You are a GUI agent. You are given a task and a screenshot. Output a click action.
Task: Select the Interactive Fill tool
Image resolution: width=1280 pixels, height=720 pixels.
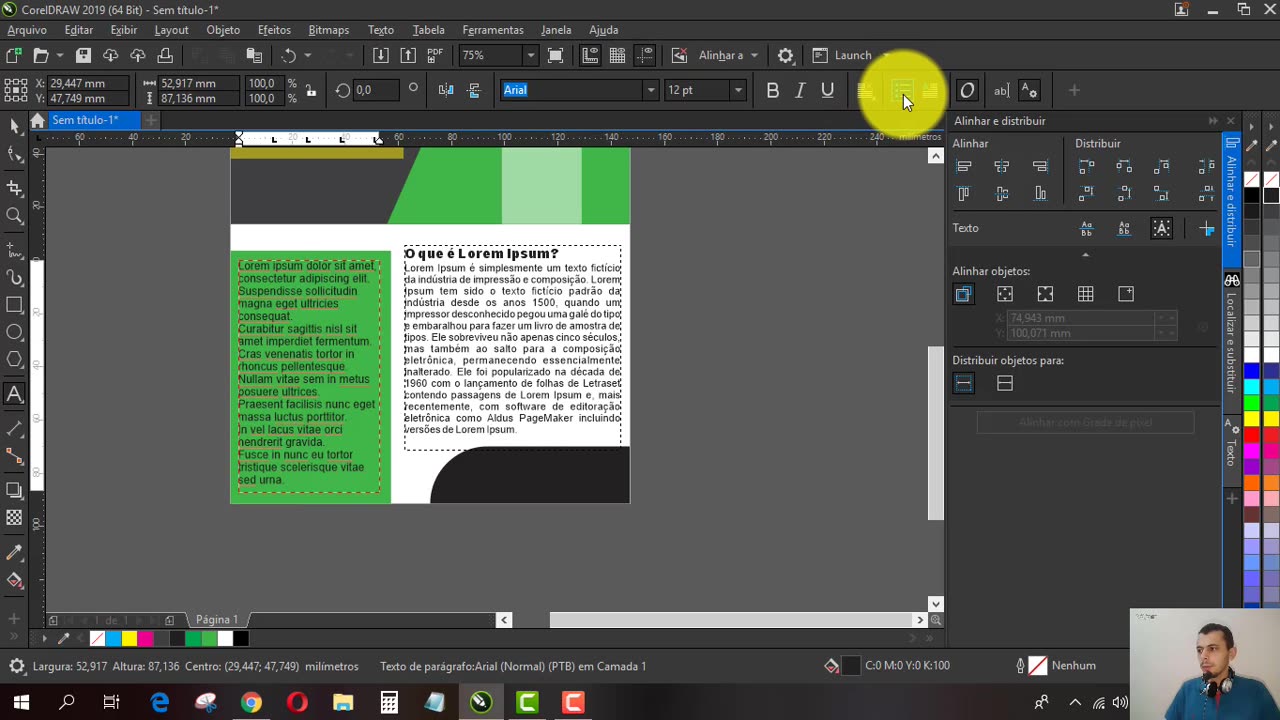pyautogui.click(x=14, y=580)
